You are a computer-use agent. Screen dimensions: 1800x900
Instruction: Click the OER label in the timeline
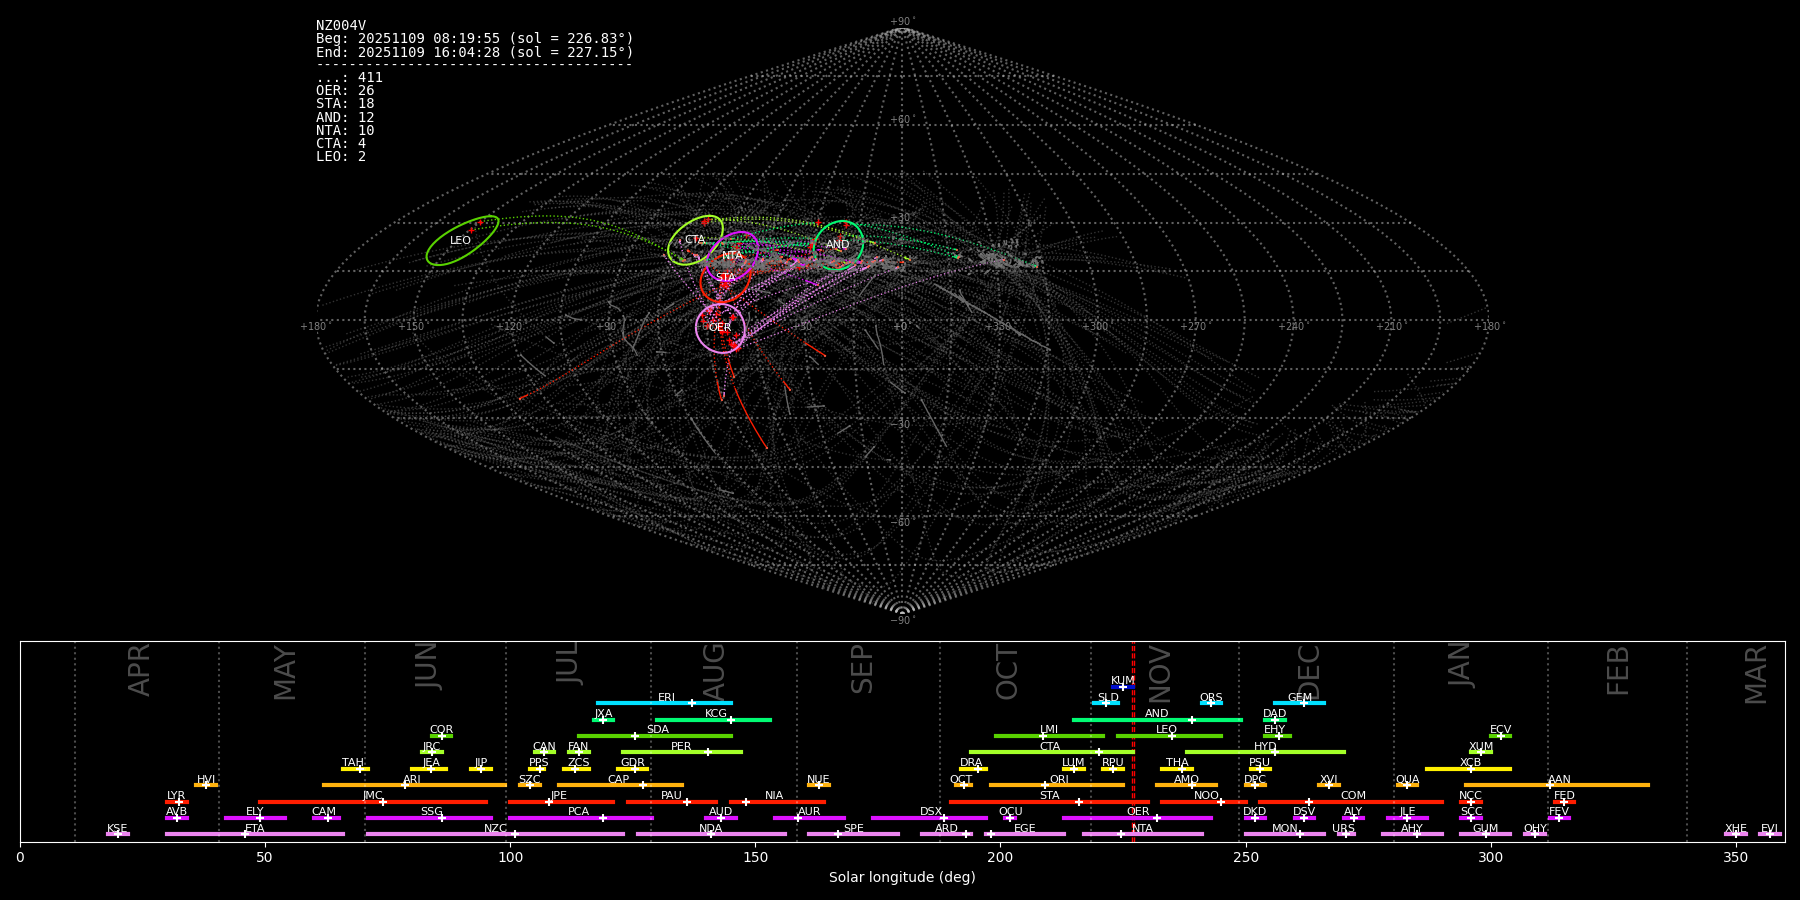(x=1138, y=812)
